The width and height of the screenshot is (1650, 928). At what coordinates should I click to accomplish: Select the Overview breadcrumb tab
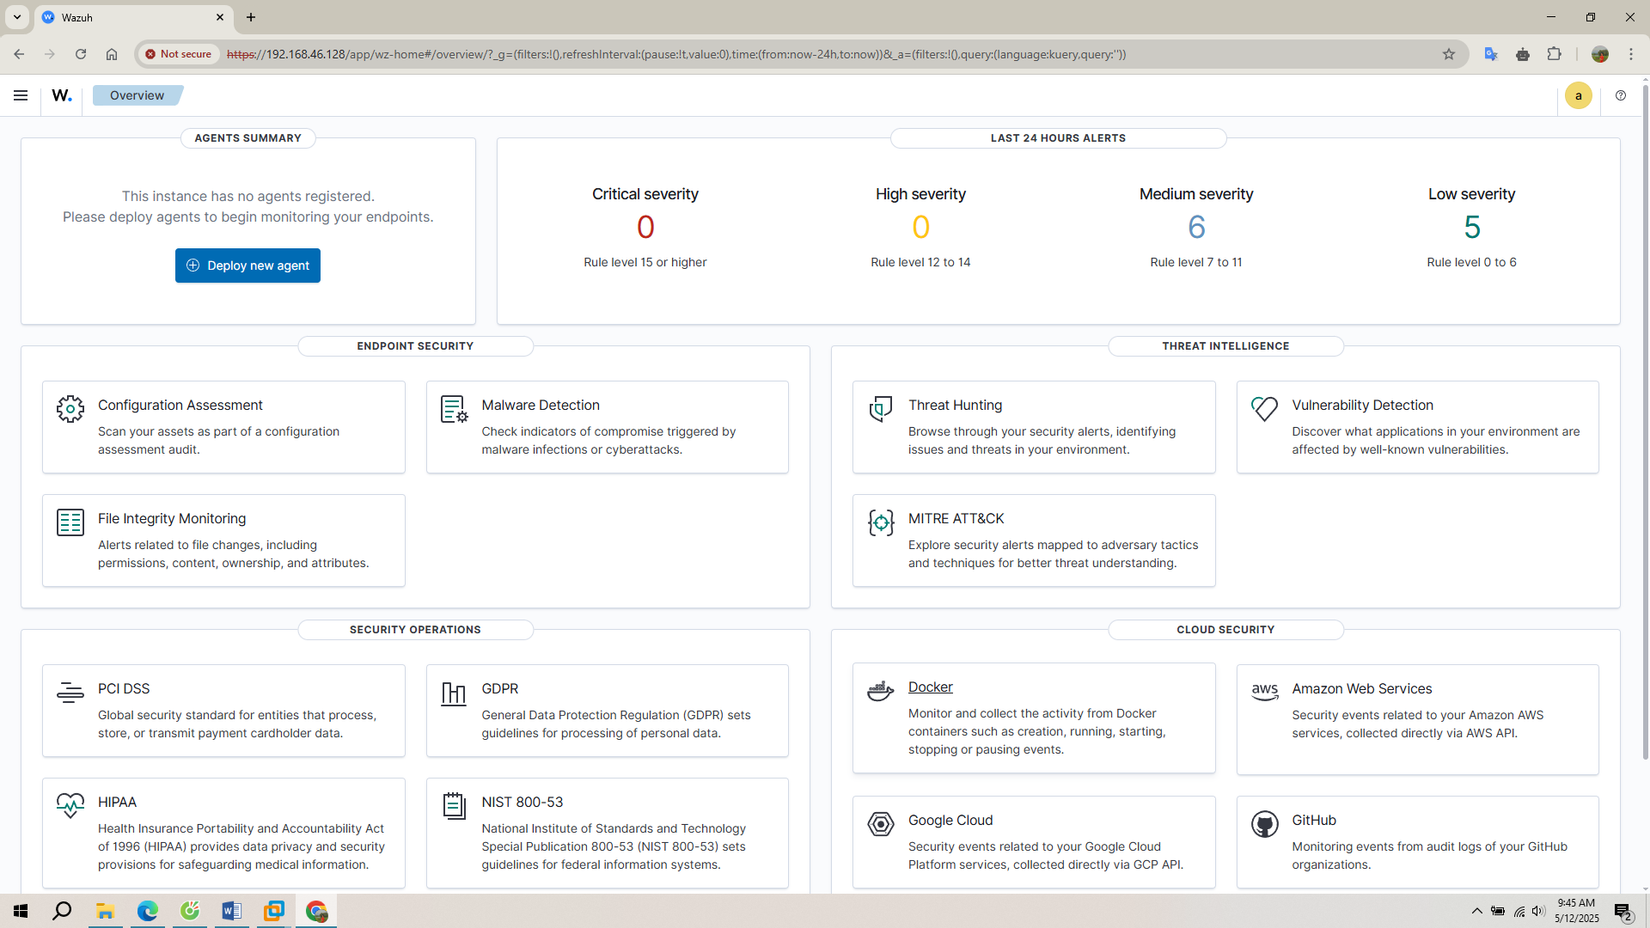[137, 96]
